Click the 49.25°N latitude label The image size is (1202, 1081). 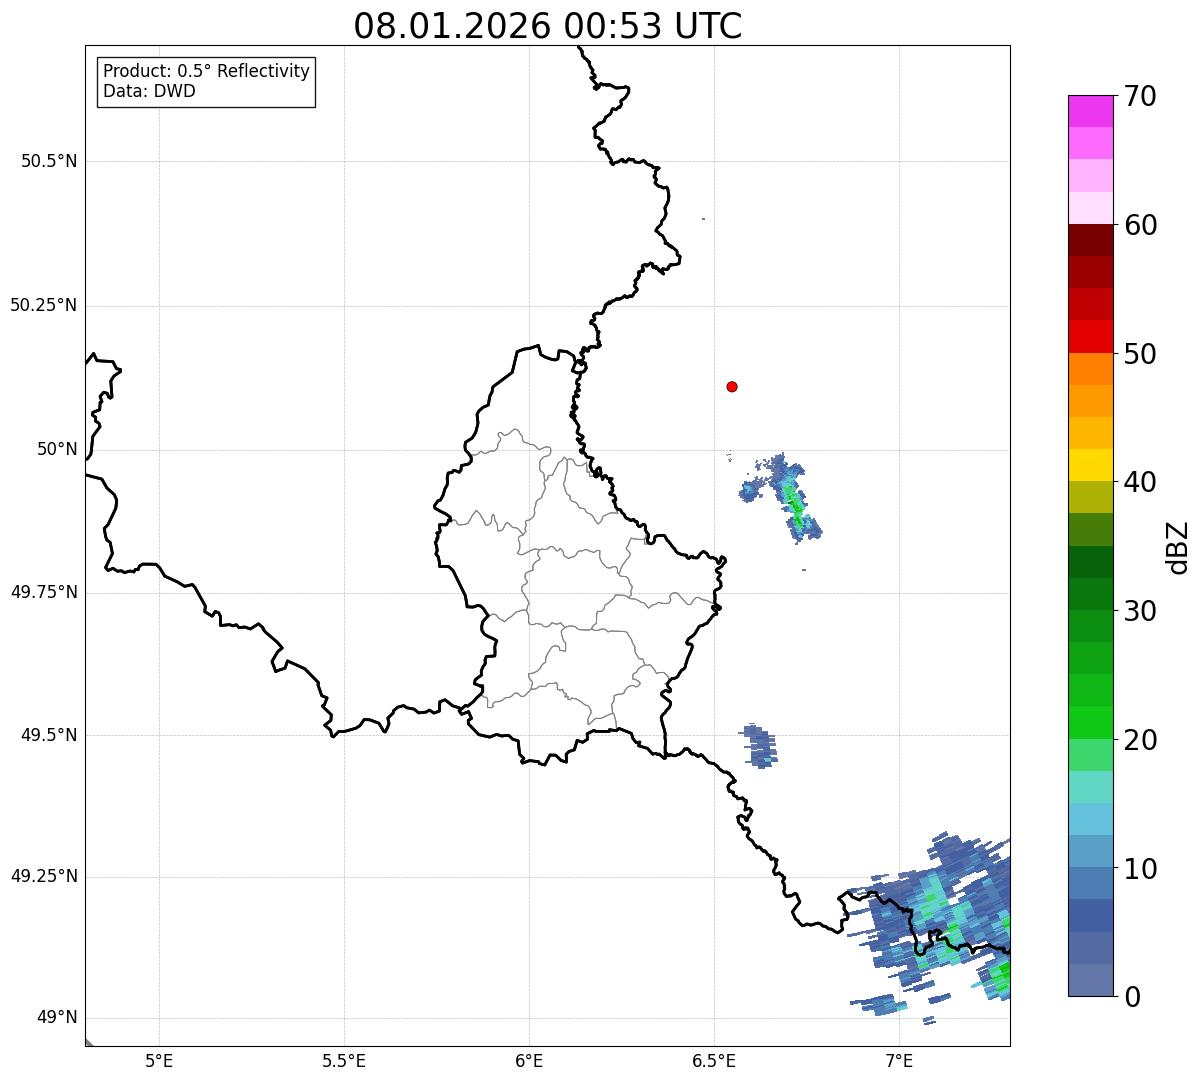[44, 877]
